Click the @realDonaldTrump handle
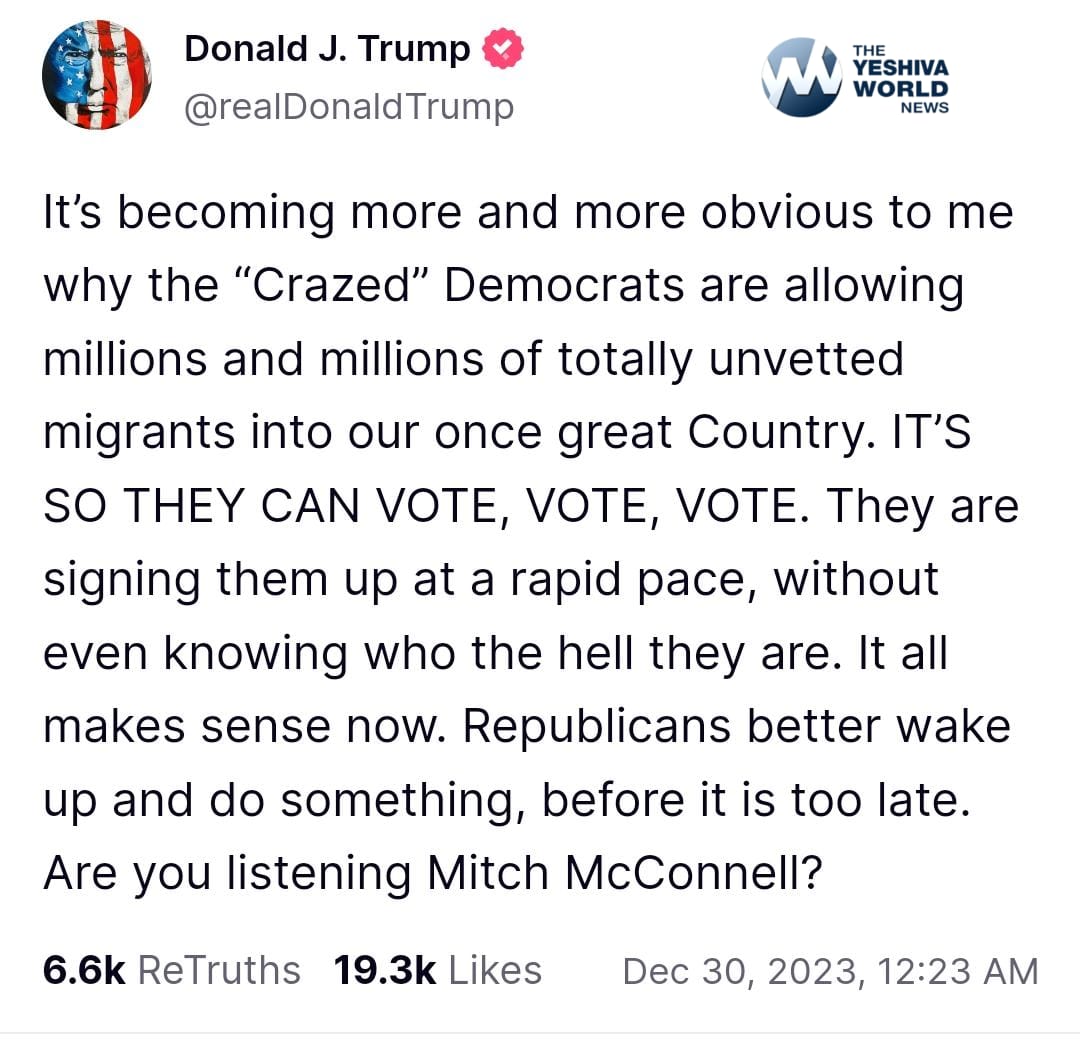 point(349,106)
